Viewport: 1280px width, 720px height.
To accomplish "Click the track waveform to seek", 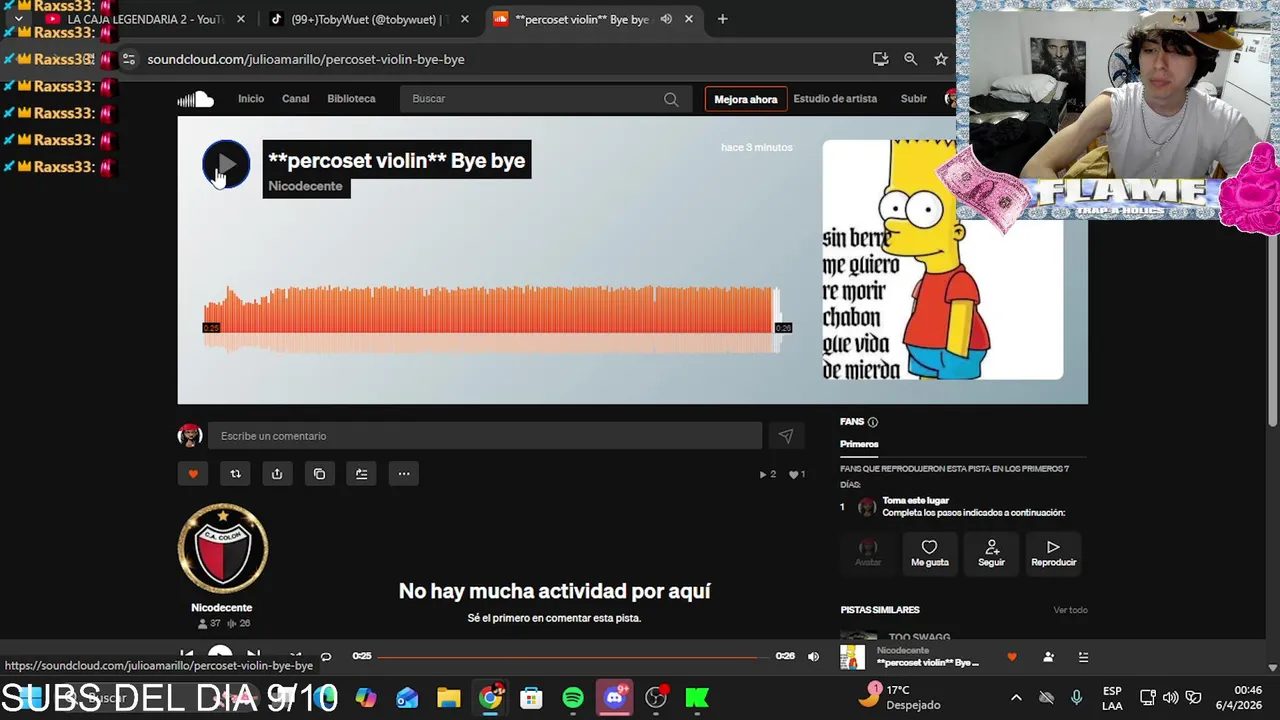I will [x=490, y=320].
